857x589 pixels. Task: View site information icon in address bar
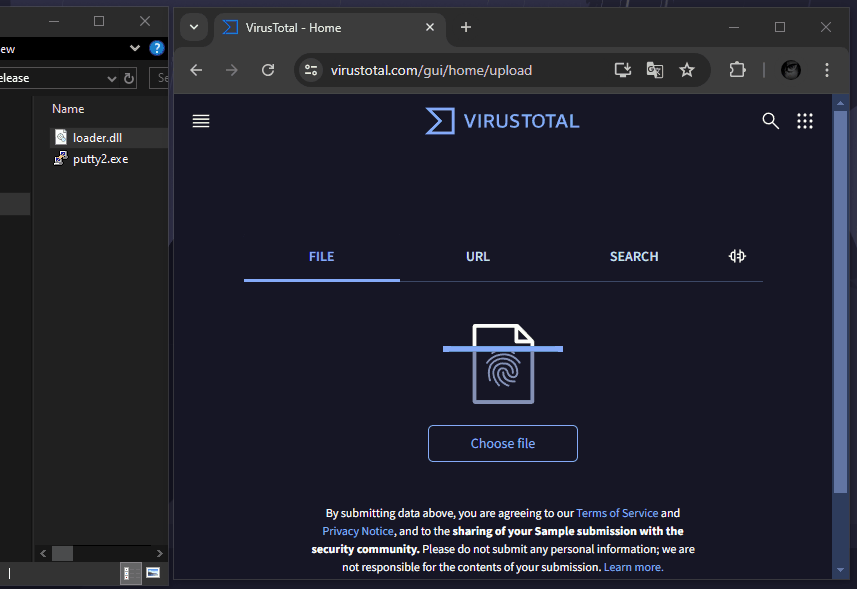coord(311,70)
